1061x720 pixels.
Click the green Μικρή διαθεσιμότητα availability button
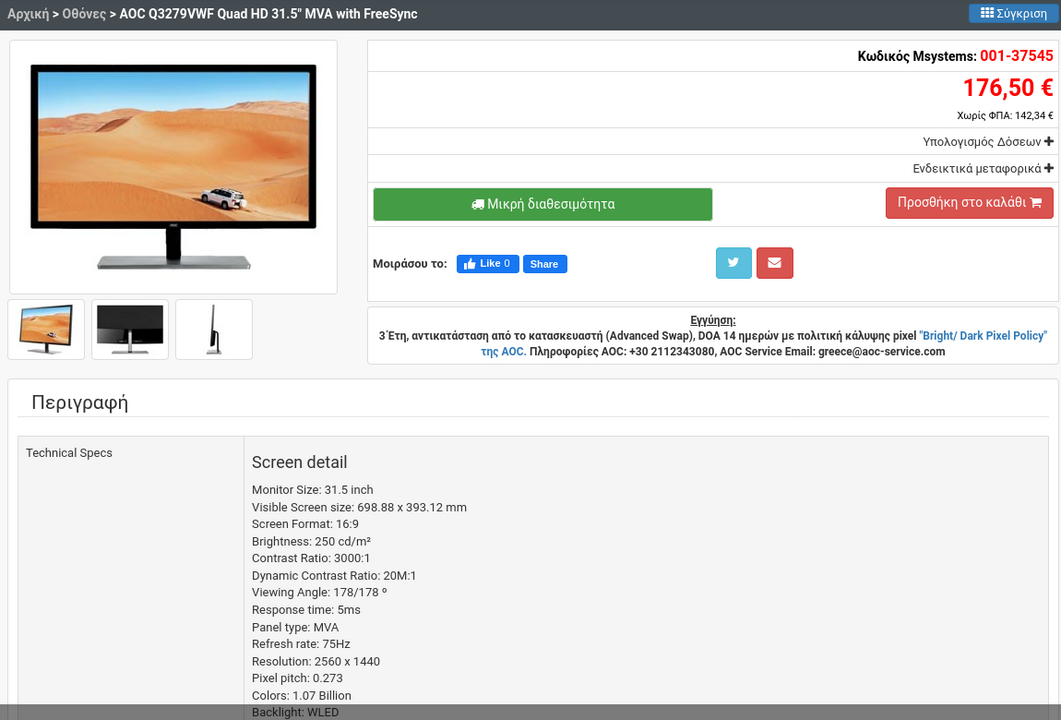[543, 204]
